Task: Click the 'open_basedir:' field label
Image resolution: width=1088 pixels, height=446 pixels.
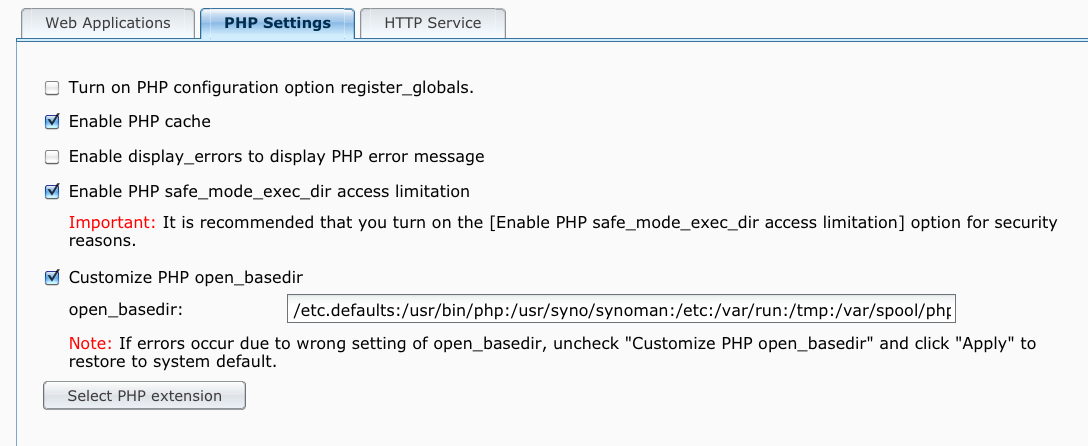Action: click(126, 309)
